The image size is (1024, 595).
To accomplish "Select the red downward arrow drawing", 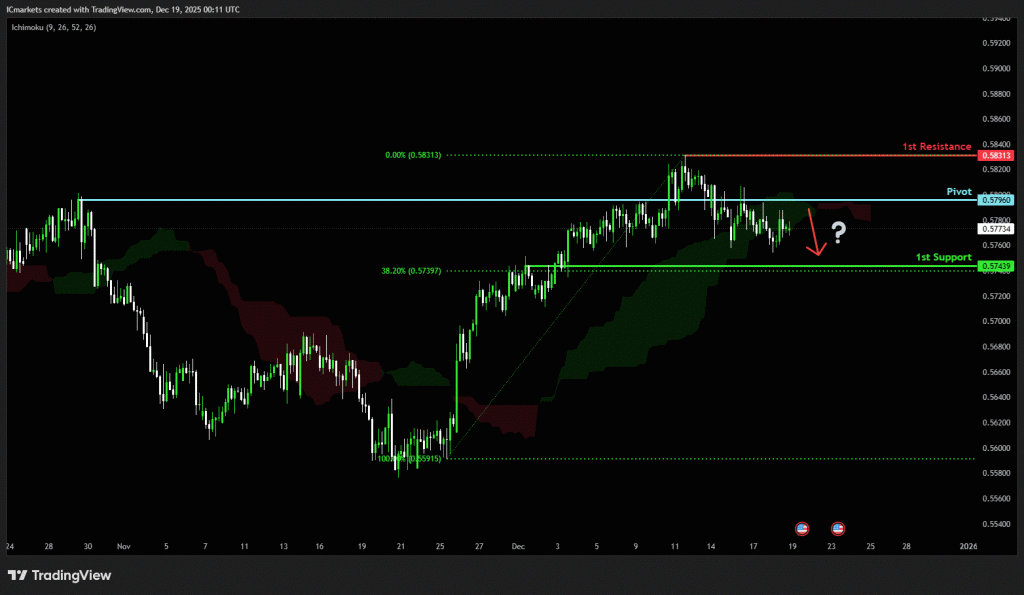I will 815,233.
